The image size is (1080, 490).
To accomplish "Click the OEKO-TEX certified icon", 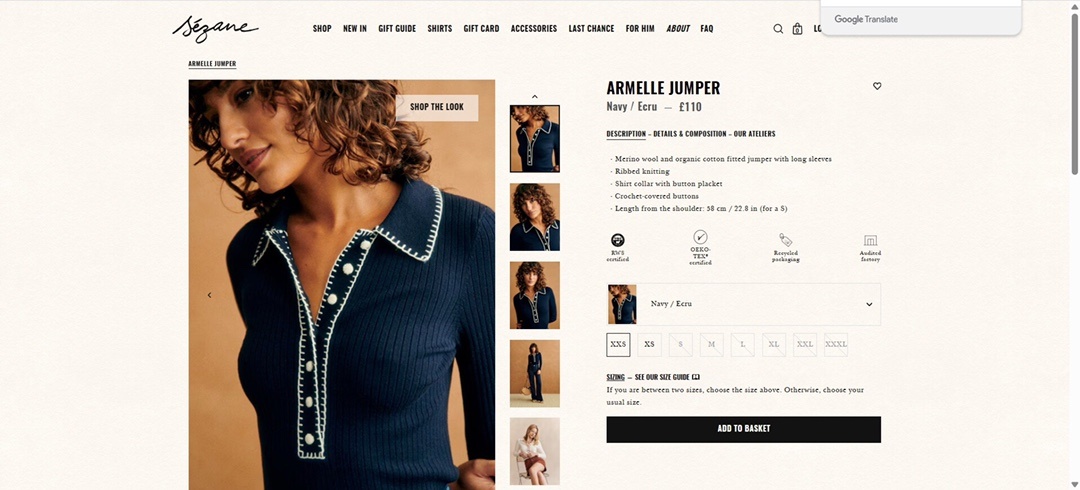I will click(700, 237).
